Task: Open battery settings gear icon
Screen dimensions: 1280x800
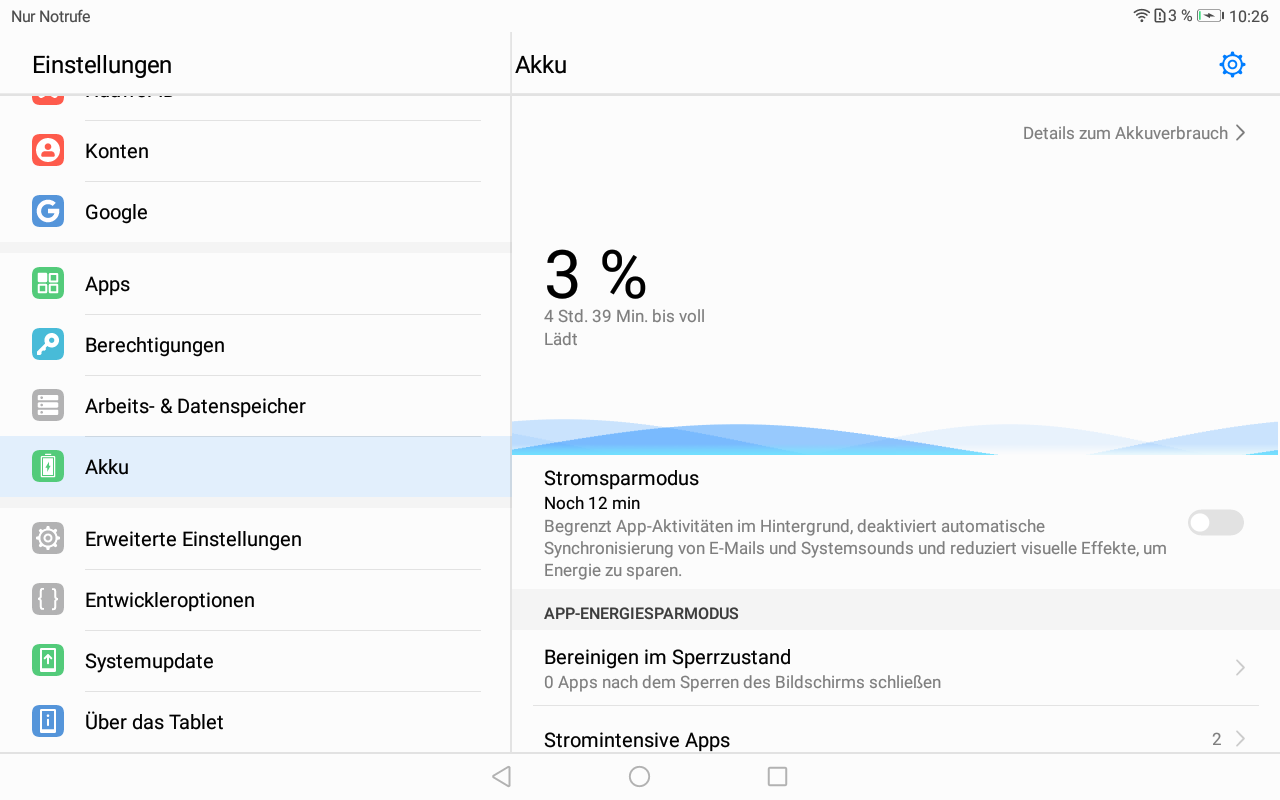Action: pyautogui.click(x=1232, y=65)
